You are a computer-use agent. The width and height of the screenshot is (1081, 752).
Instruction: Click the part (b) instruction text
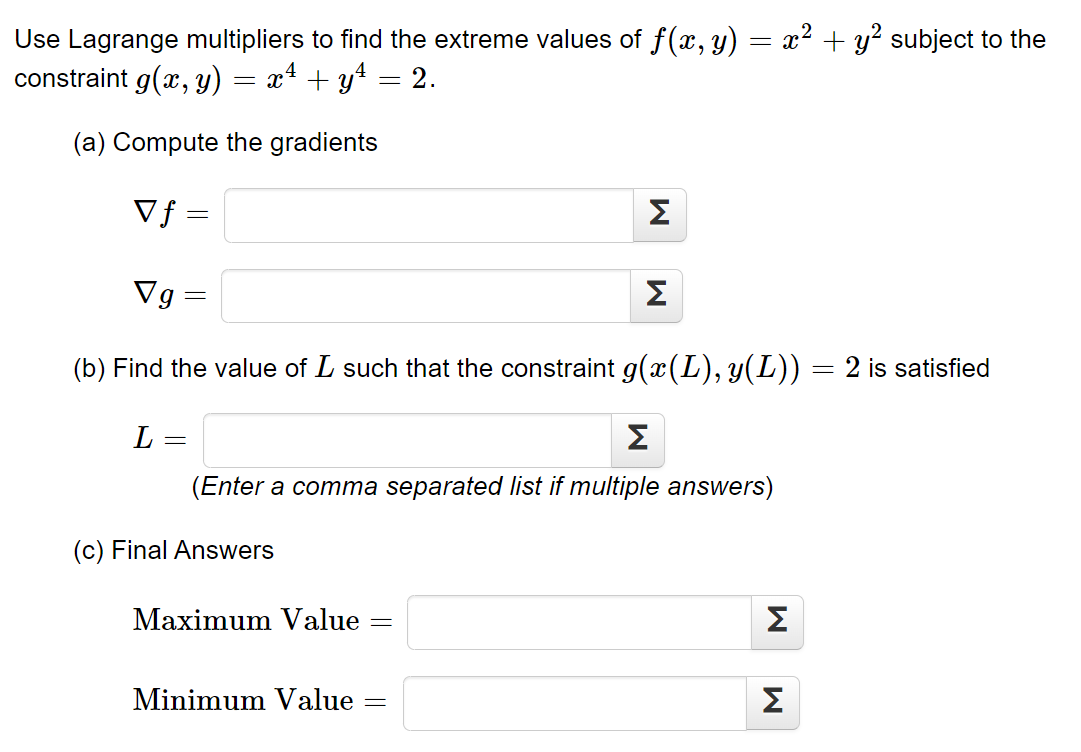click(x=530, y=368)
